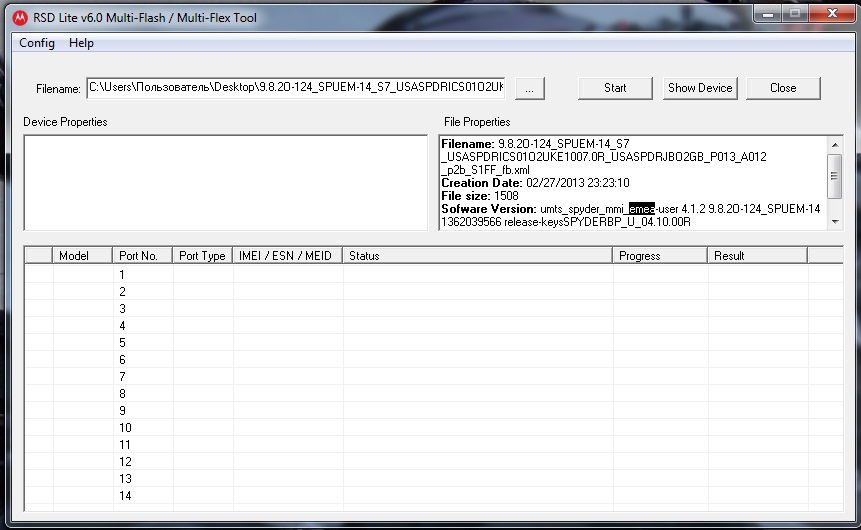This screenshot has width=861, height=530.
Task: Select port row number 9
Action: (434, 410)
